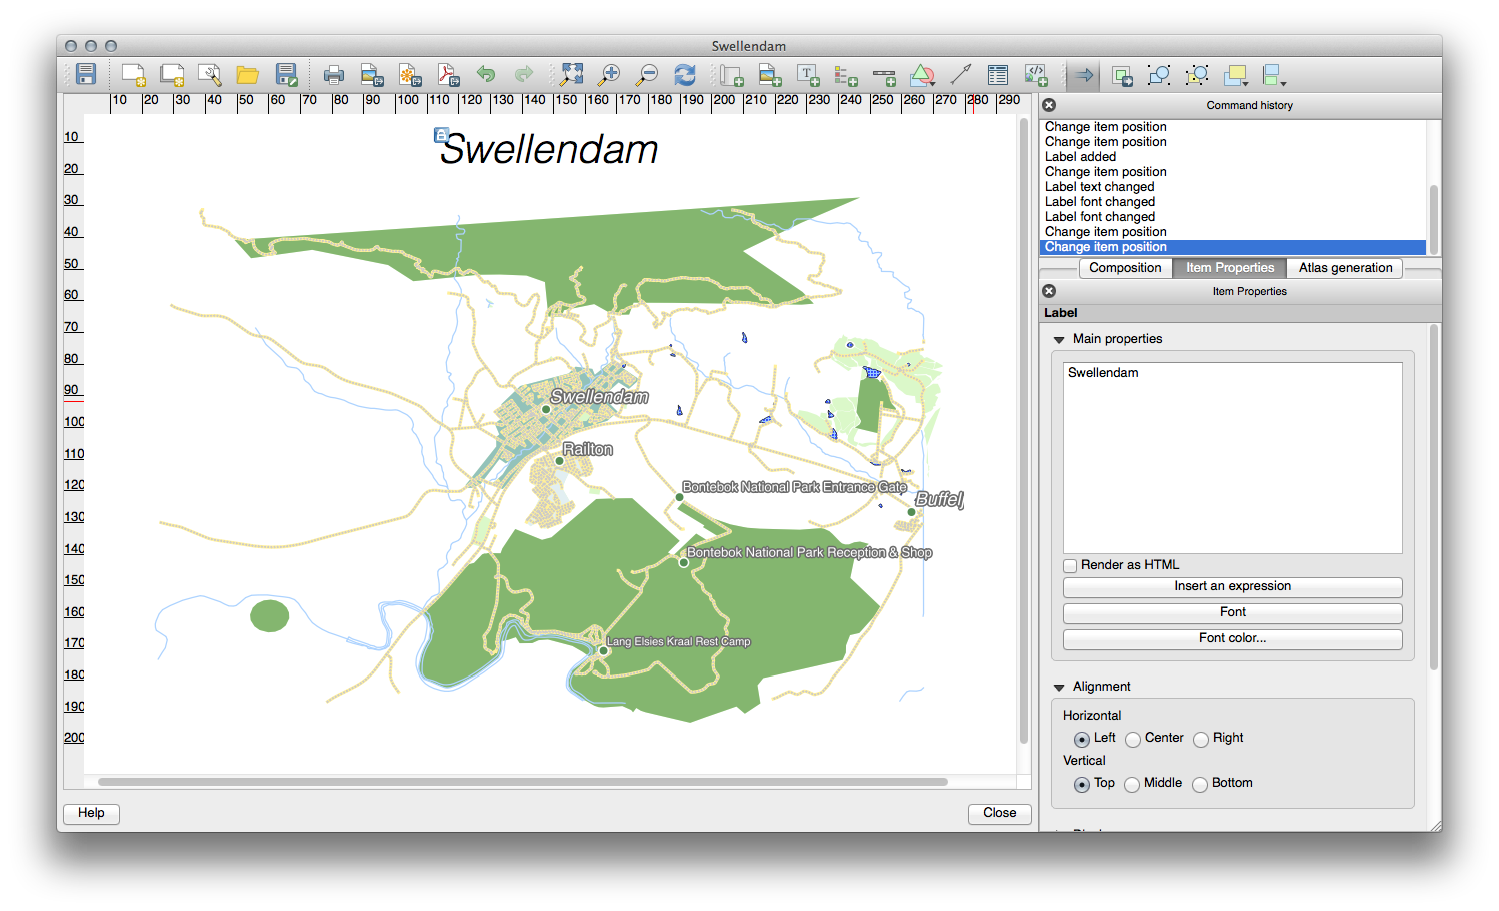Pick the Add arrow tool

pos(960,75)
